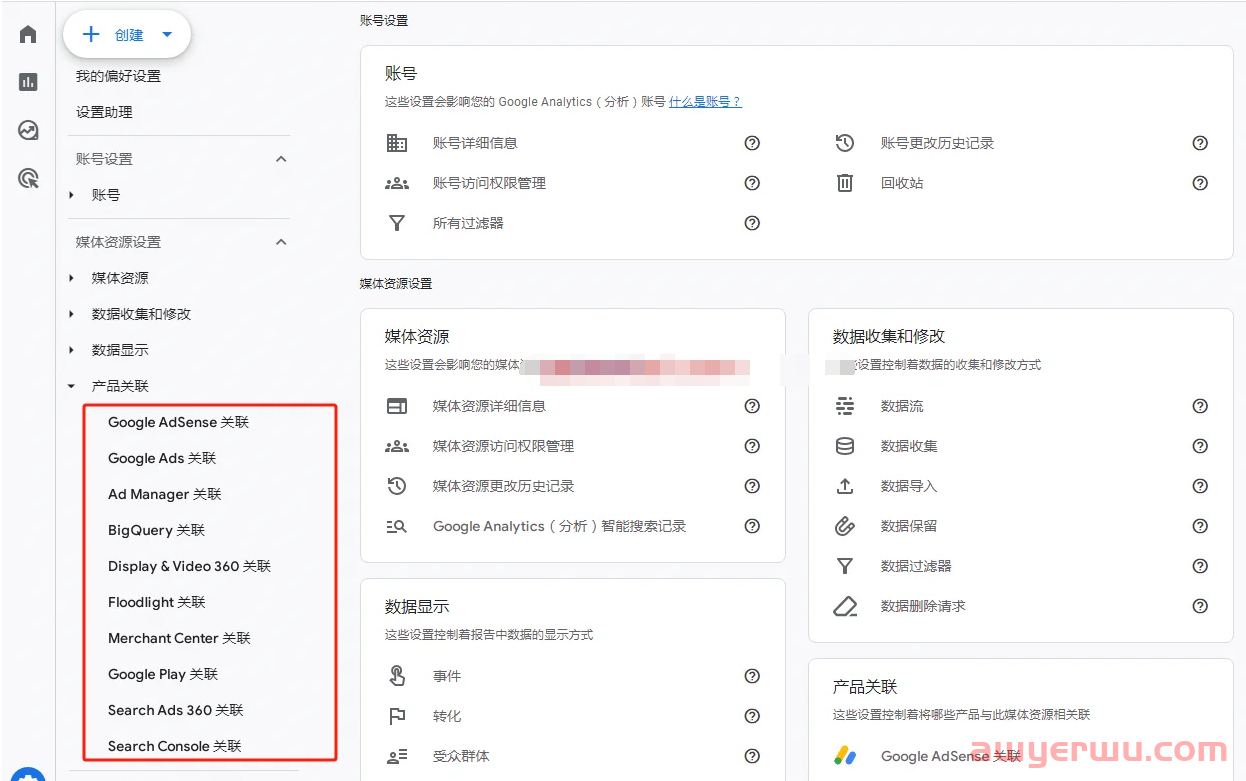Open 回收站 setting
Screen dimensions: 1246x781
pyautogui.click(x=902, y=183)
